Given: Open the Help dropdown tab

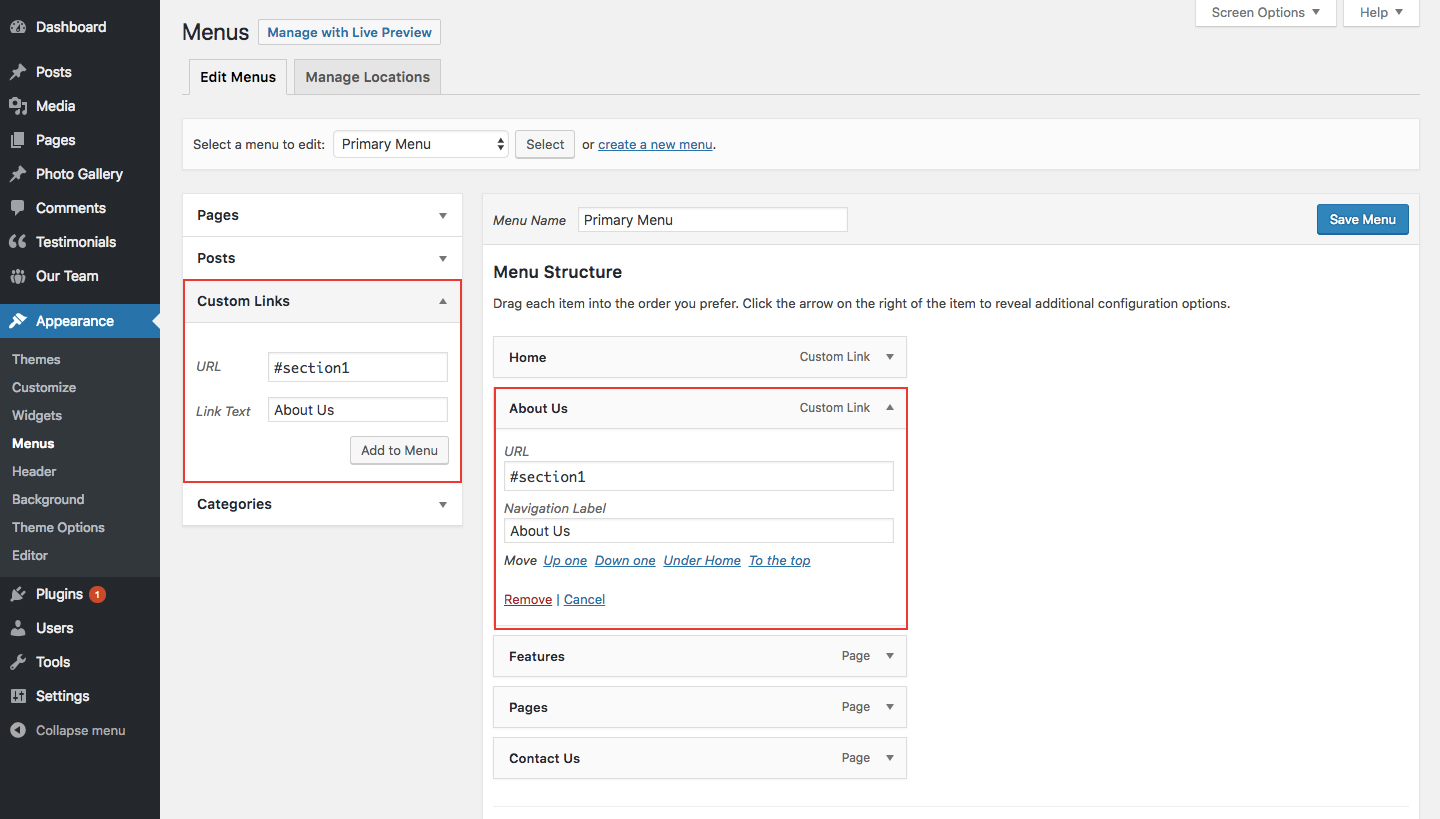Looking at the screenshot, I should (x=1381, y=13).
